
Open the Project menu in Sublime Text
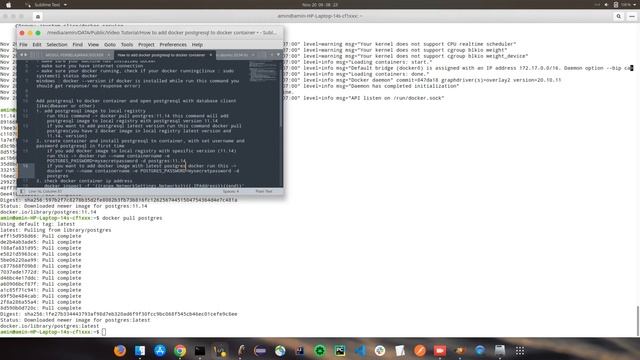tap(146, 44)
